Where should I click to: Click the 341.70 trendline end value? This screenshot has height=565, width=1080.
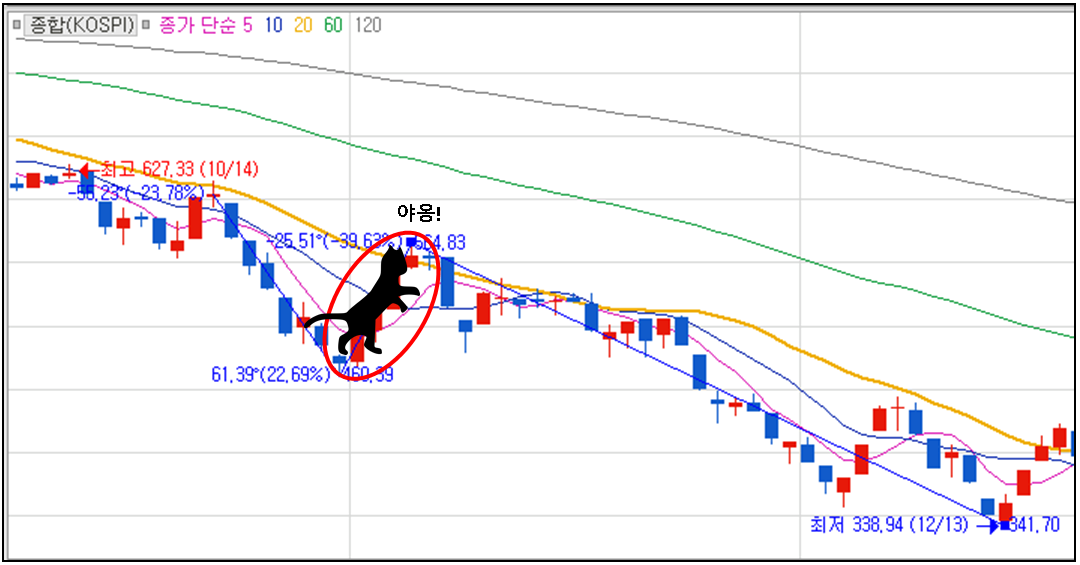click(1034, 526)
